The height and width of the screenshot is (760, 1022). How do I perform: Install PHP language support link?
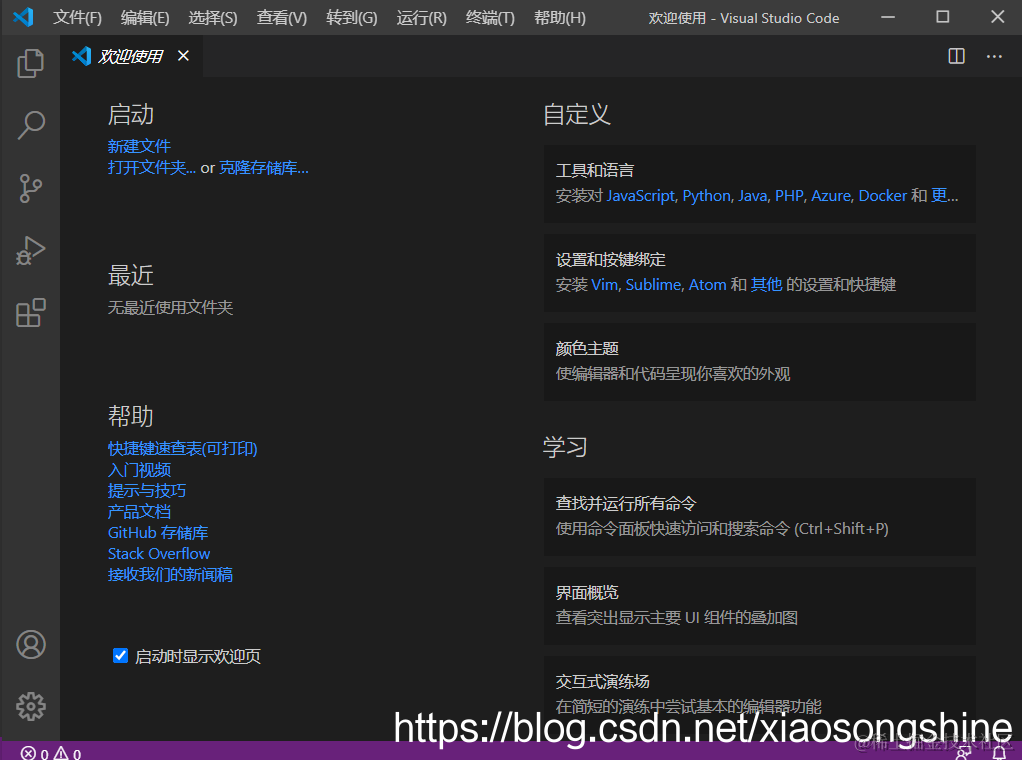789,196
